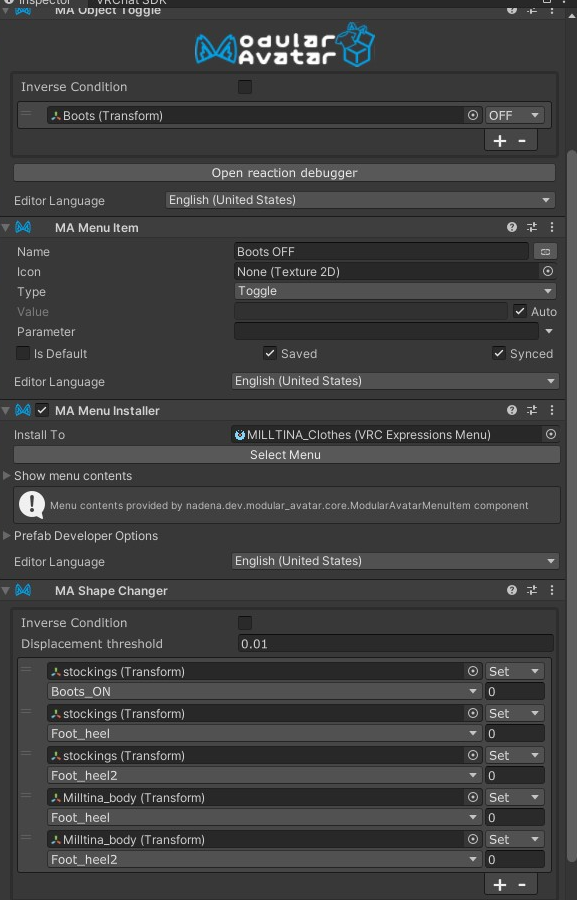The height and width of the screenshot is (900, 577).
Task: Open presets icon on MA Menu Installer
Action: point(532,410)
